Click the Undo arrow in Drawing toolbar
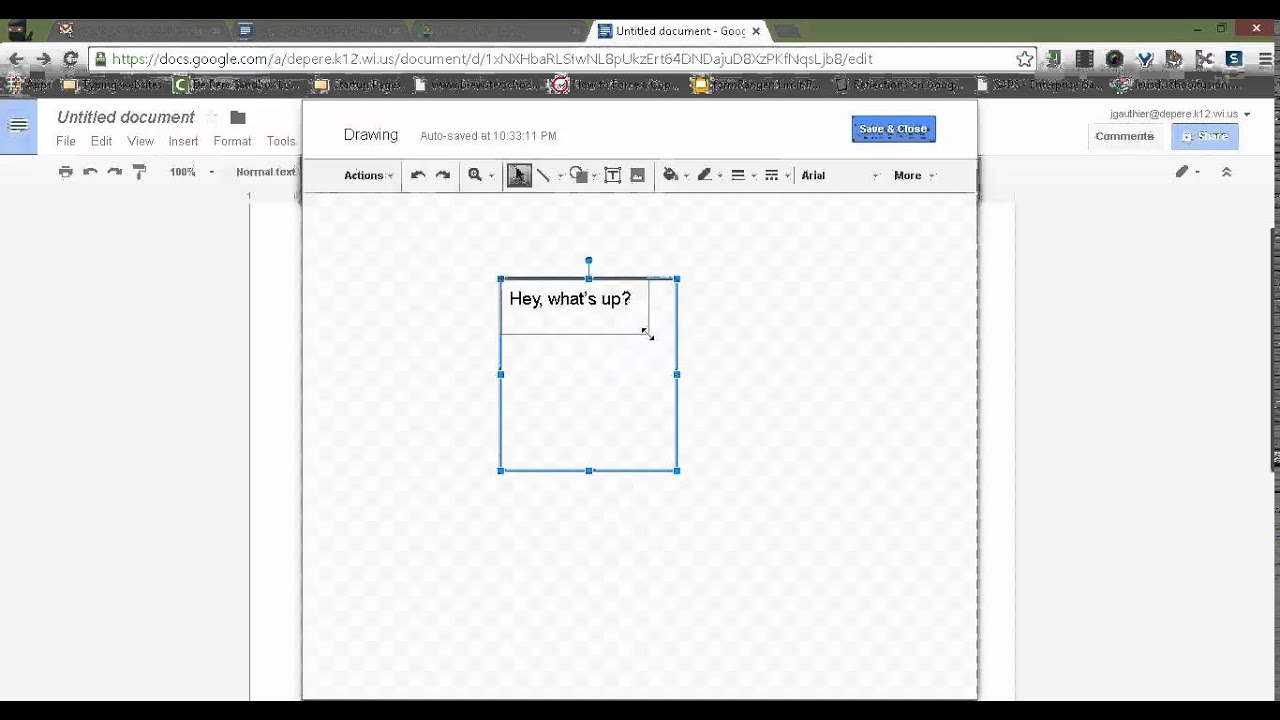Screen dimensions: 1280x720 [x=418, y=175]
